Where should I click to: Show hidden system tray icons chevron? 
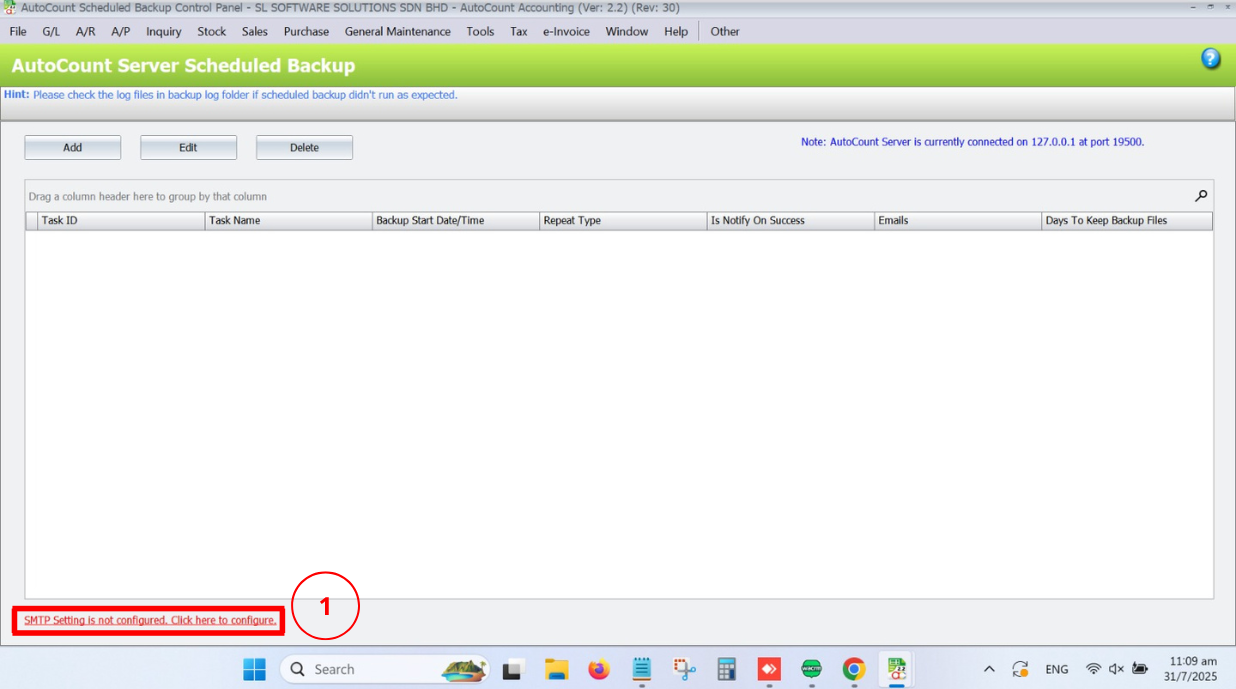(x=989, y=669)
